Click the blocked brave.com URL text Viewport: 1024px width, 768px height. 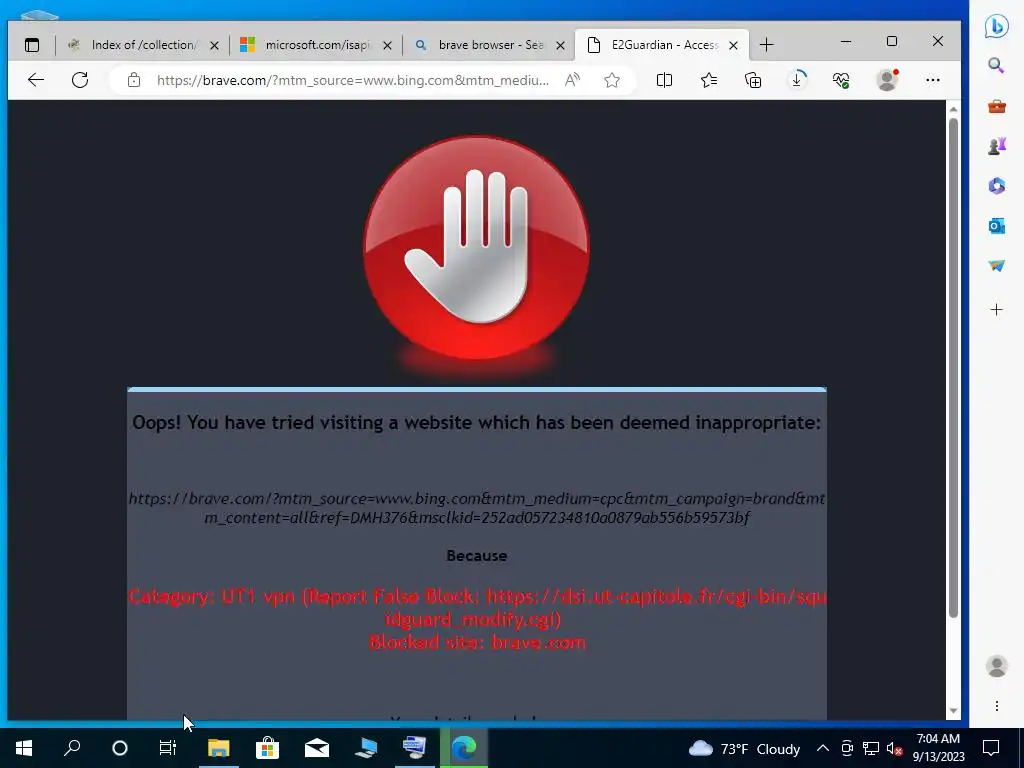477,508
